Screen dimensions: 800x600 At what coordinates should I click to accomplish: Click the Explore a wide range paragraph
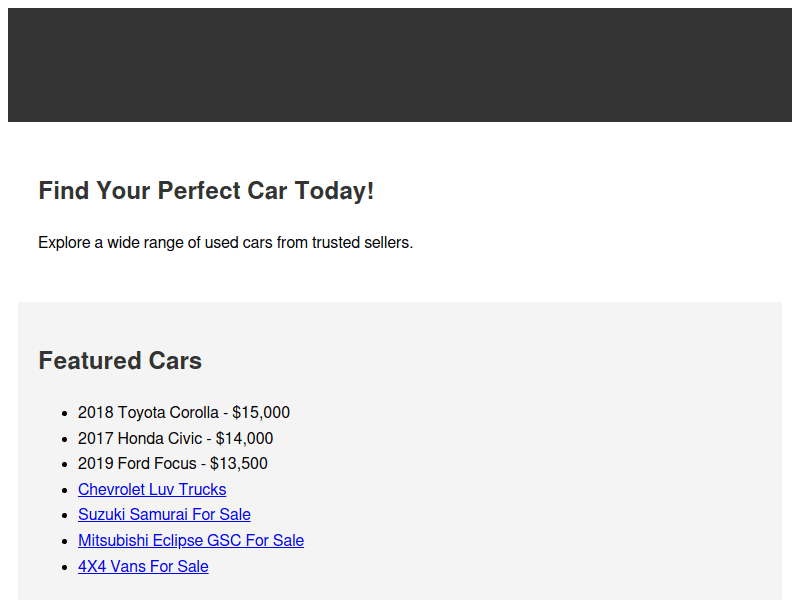coord(225,242)
